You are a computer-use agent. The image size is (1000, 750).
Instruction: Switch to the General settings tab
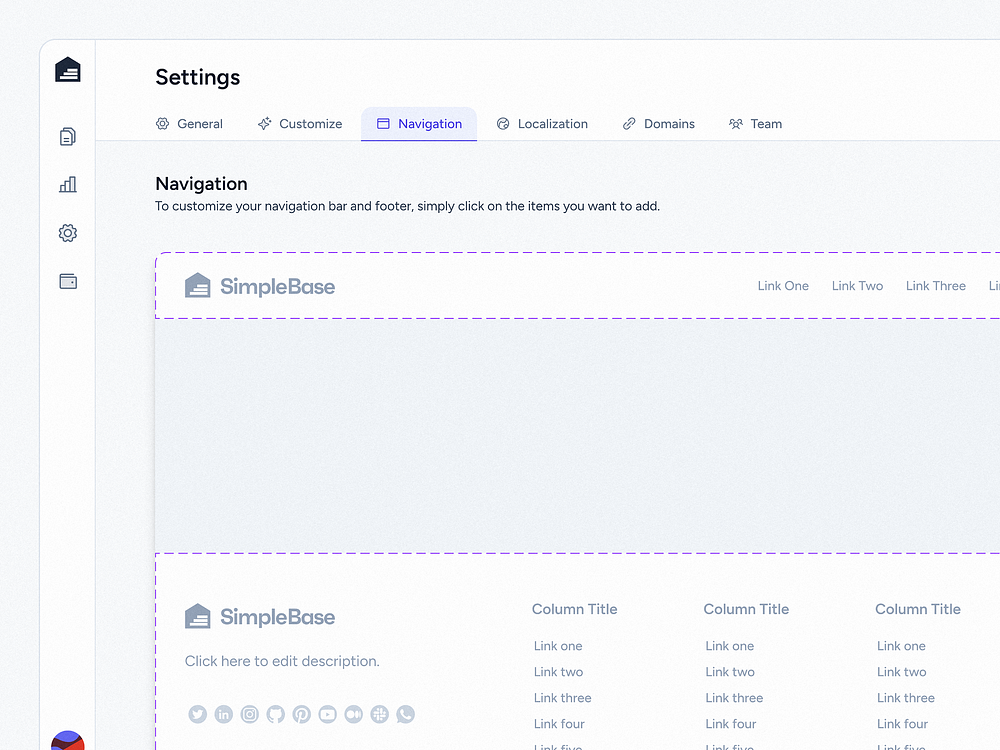pos(190,123)
